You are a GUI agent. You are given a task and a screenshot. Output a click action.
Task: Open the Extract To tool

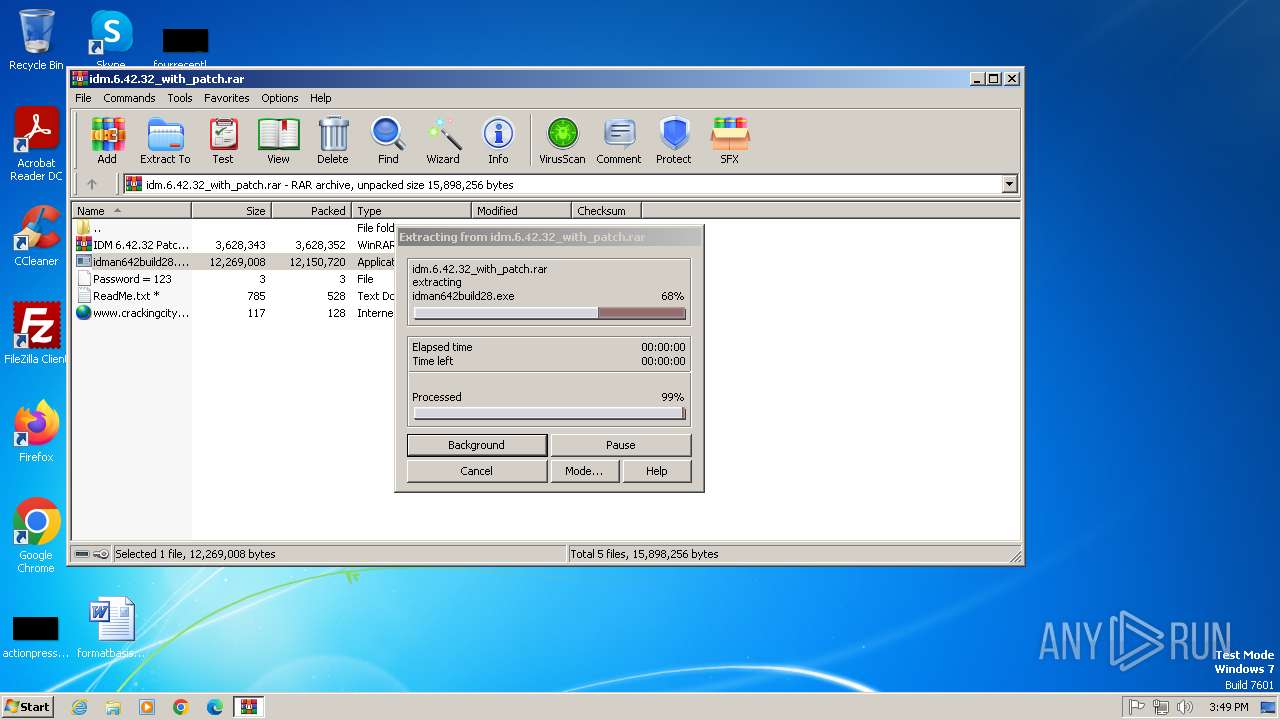[x=165, y=140]
